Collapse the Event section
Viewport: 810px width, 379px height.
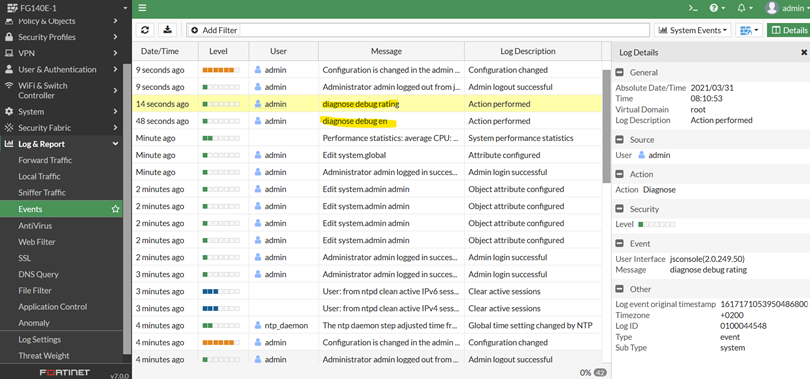[619, 243]
